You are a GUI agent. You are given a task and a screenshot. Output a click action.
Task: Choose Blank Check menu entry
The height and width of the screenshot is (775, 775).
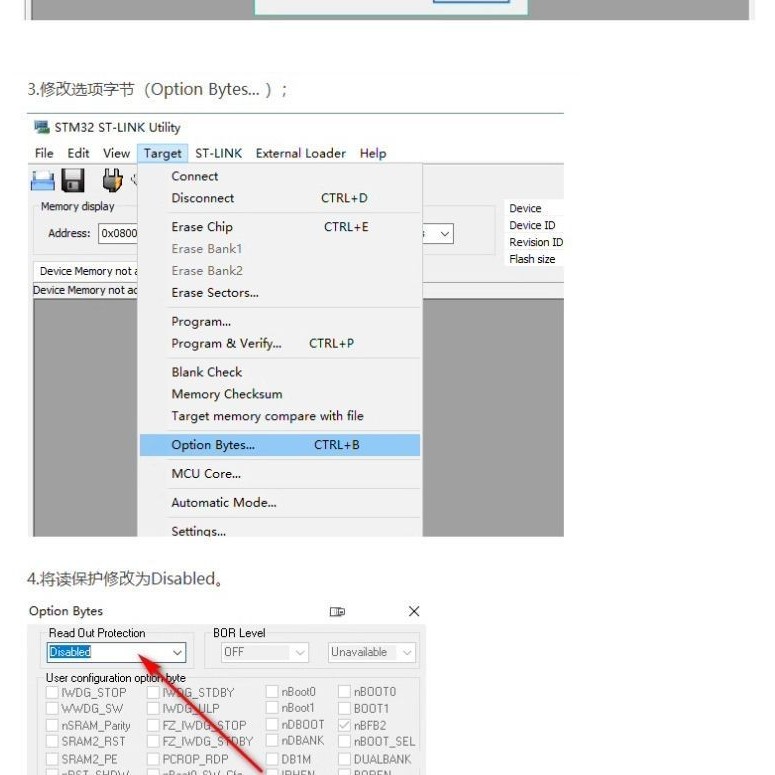pyautogui.click(x=280, y=372)
